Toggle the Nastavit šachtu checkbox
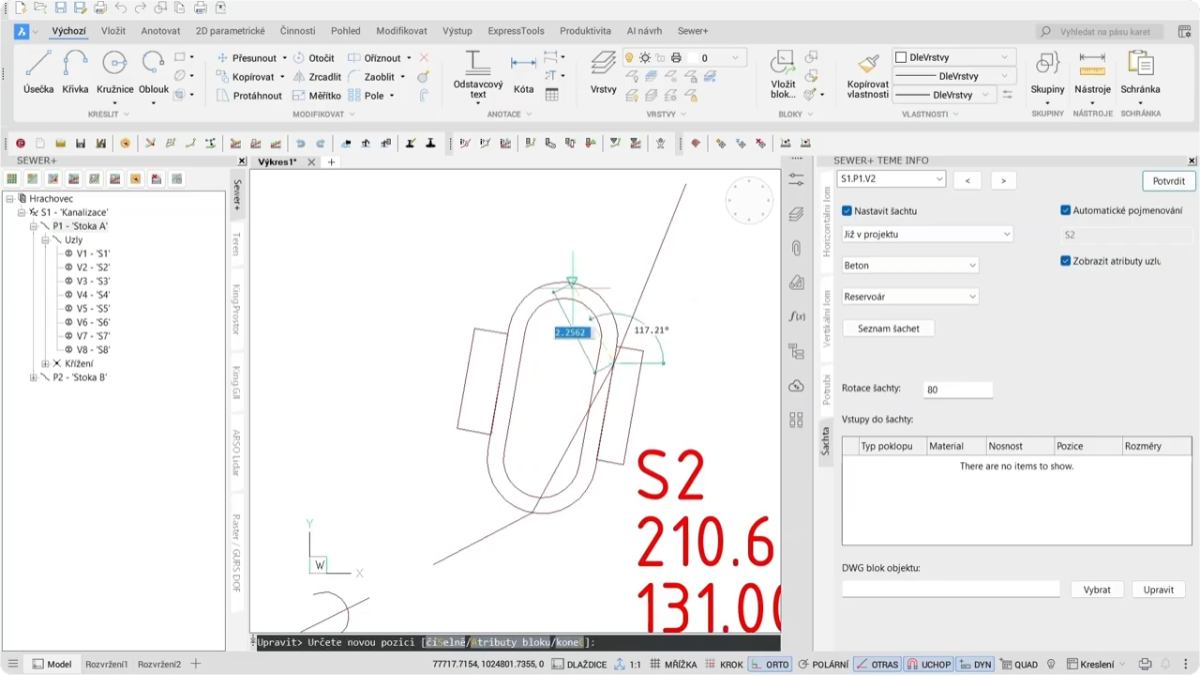Image resolution: width=1200 pixels, height=675 pixels. tap(847, 211)
